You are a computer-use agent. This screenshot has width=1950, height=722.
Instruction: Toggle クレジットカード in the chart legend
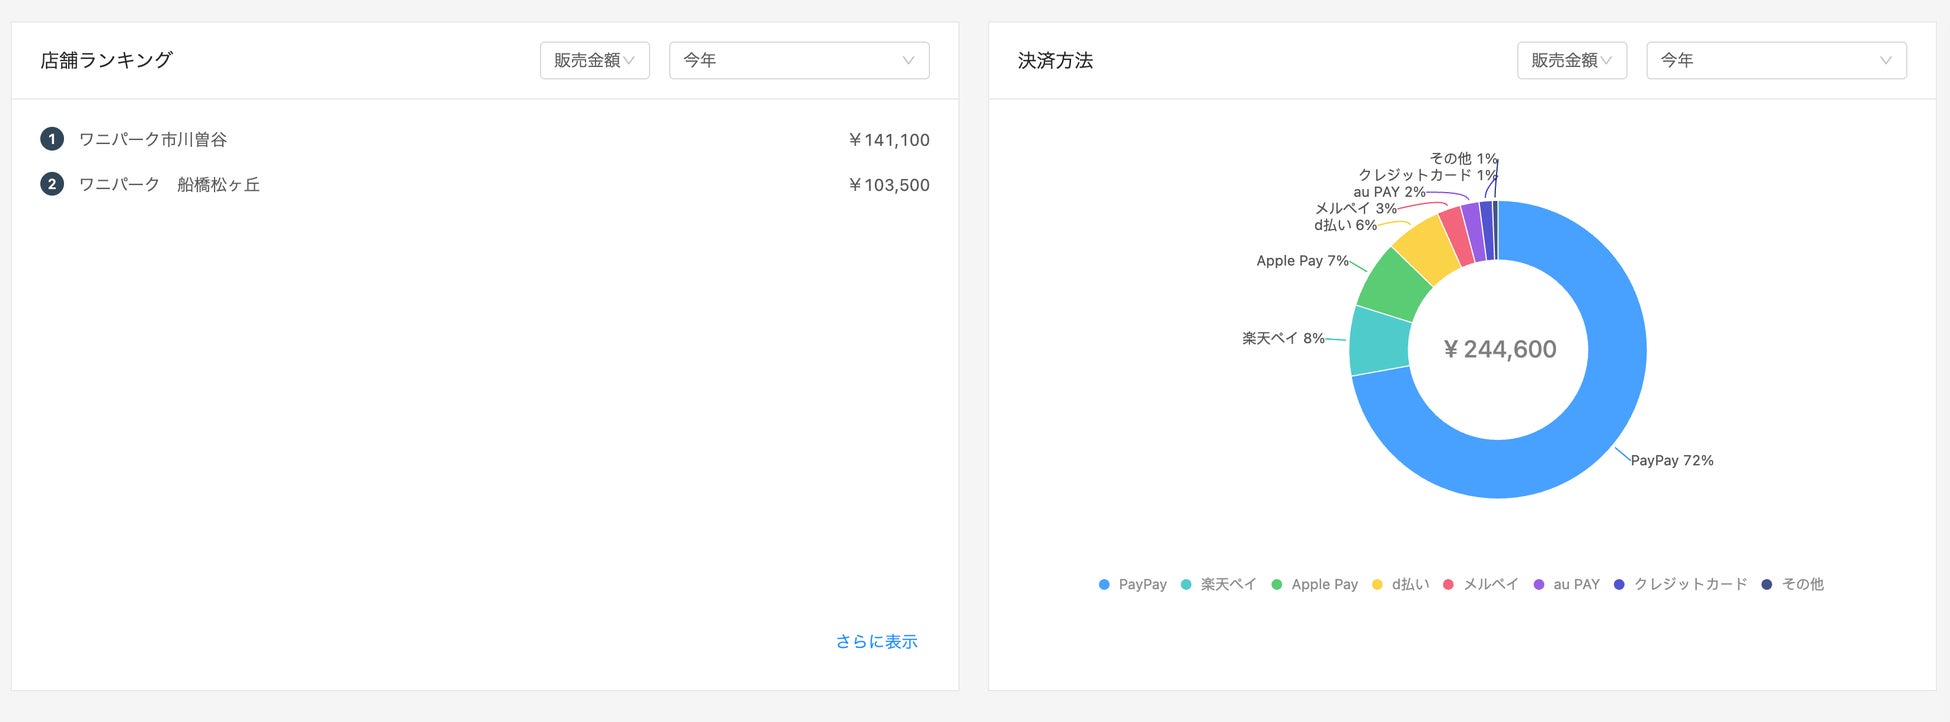pyautogui.click(x=1681, y=584)
